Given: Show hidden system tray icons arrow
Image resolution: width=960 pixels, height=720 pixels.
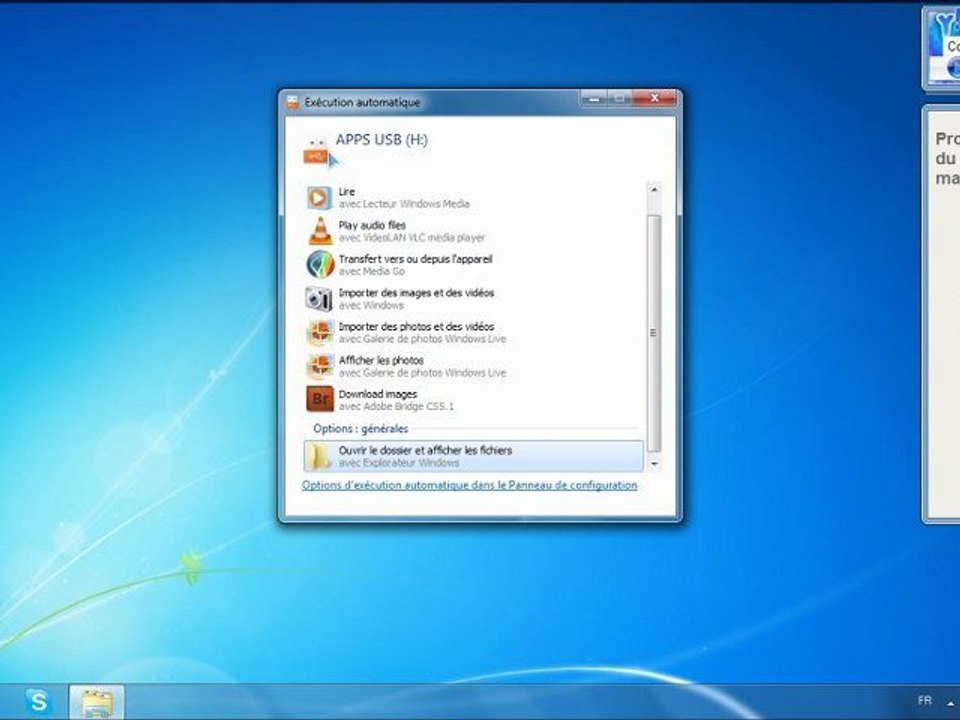Looking at the screenshot, I should (x=951, y=703).
